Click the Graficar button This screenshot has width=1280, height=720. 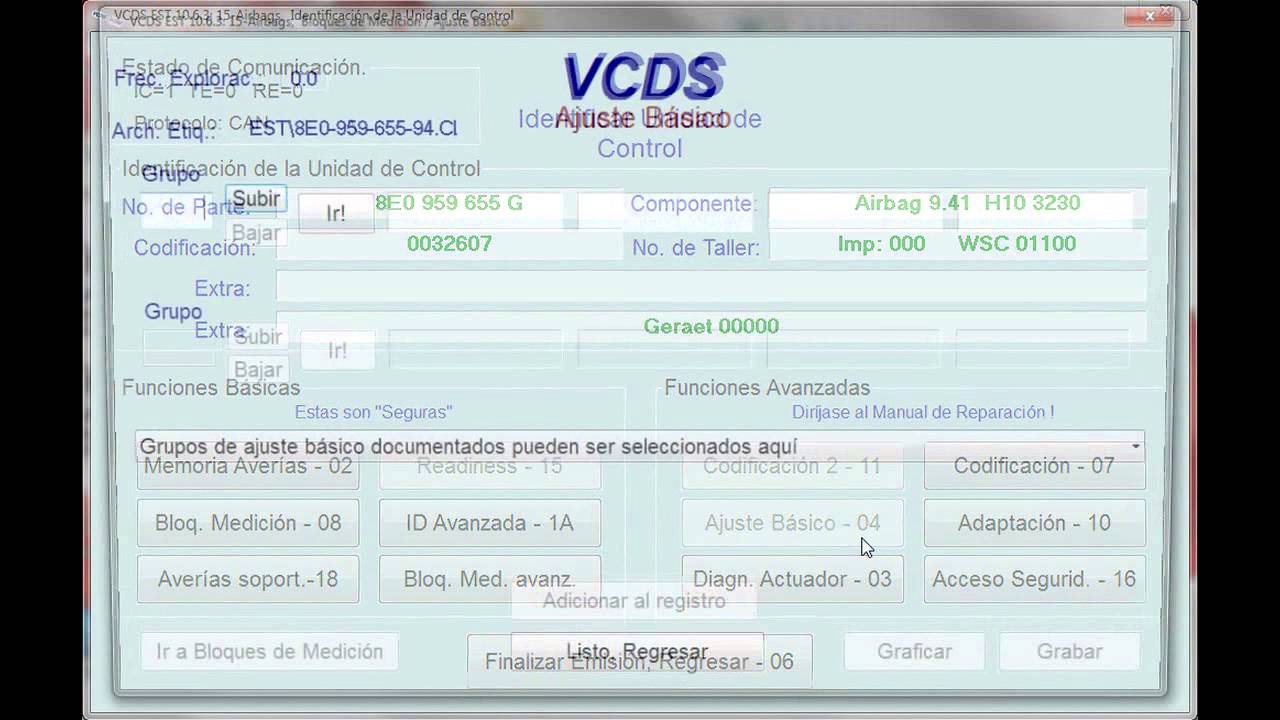pyautogui.click(x=914, y=652)
